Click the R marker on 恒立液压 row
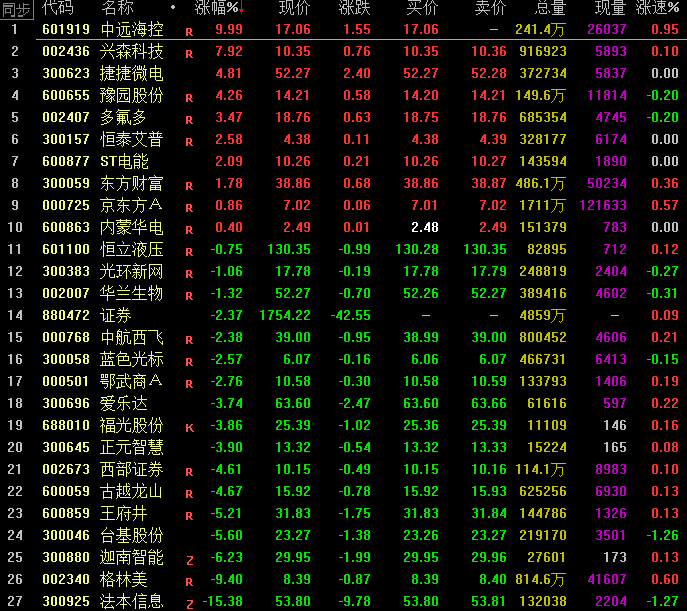Viewport: 687px width, 611px height. point(189,252)
